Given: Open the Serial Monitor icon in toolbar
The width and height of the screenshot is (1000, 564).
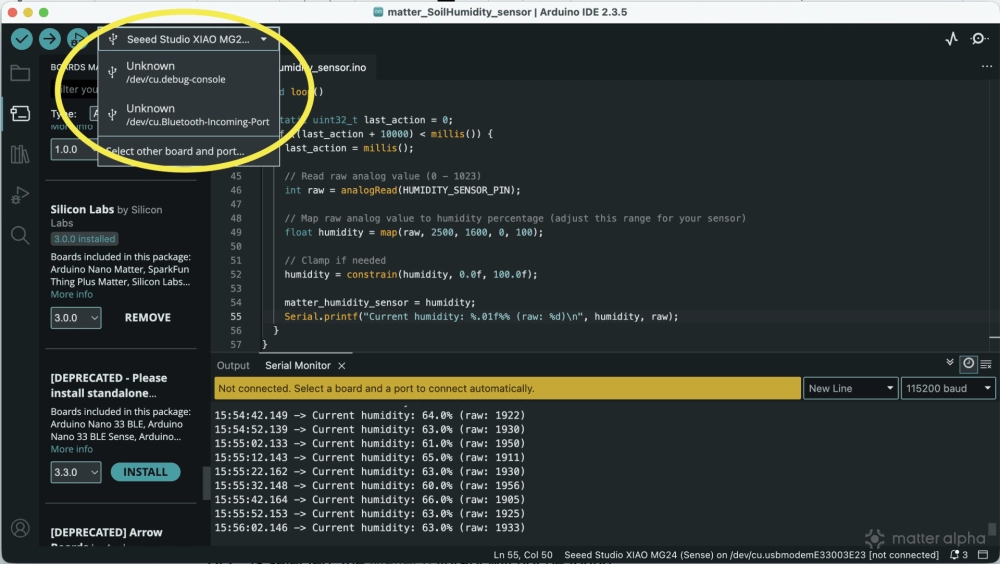Looking at the screenshot, I should [979, 39].
